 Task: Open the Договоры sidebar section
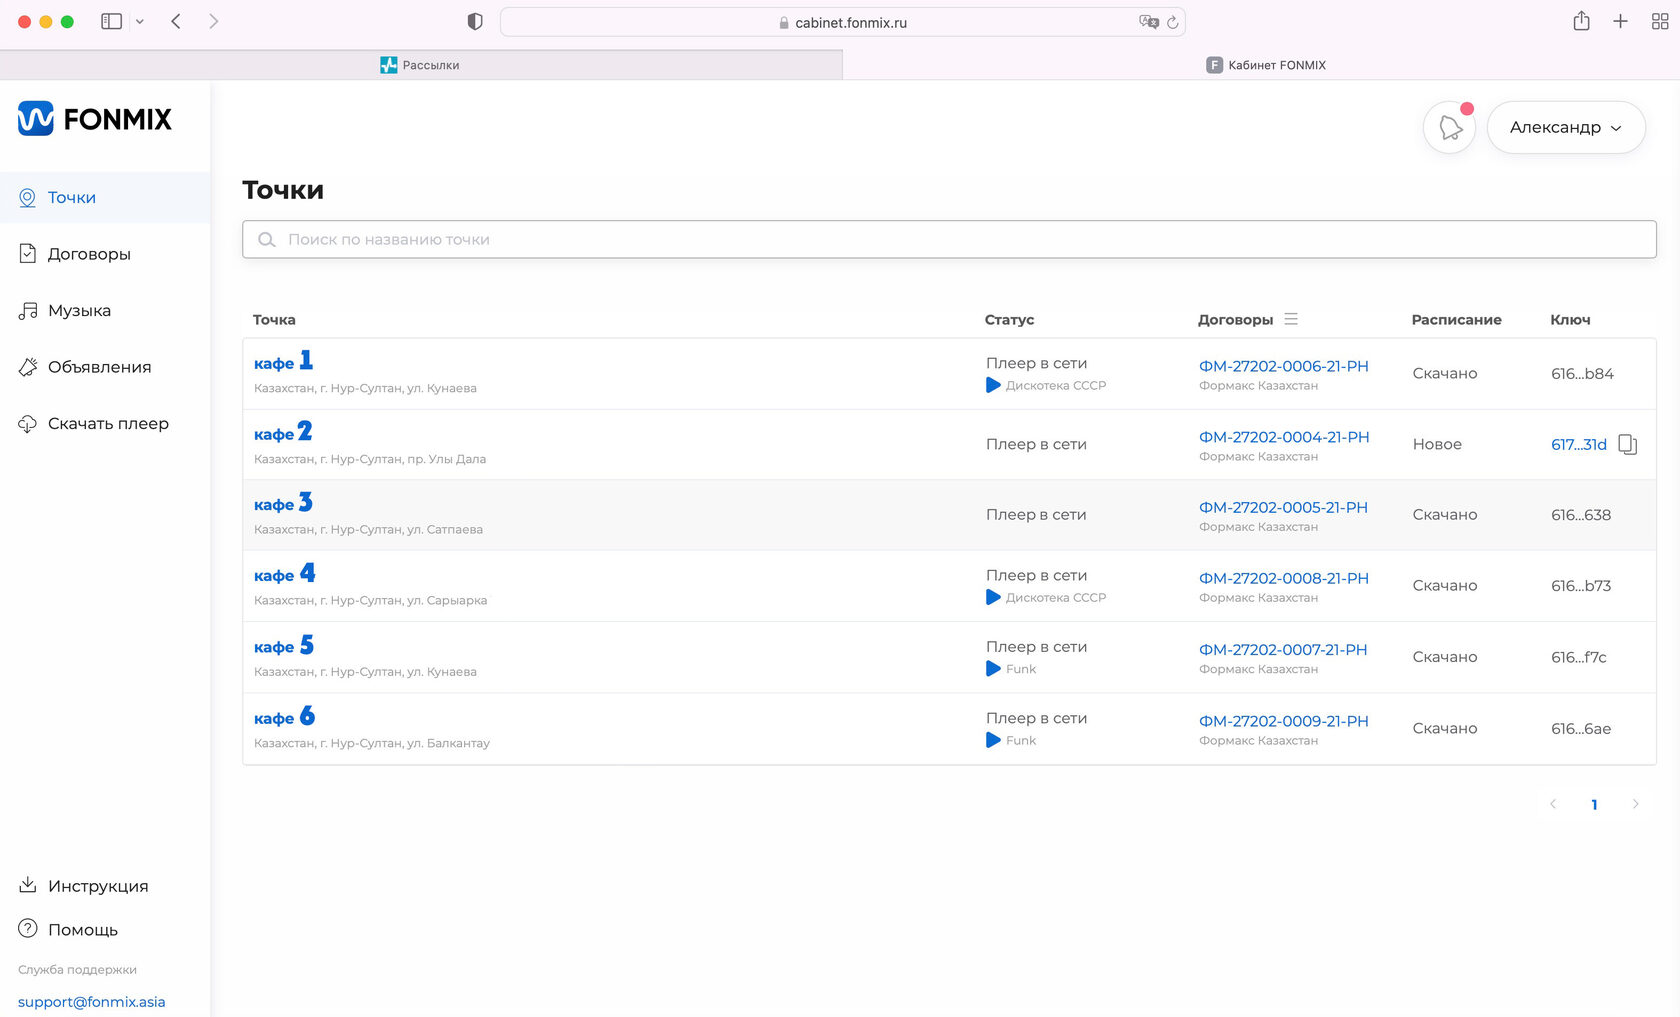pos(89,254)
